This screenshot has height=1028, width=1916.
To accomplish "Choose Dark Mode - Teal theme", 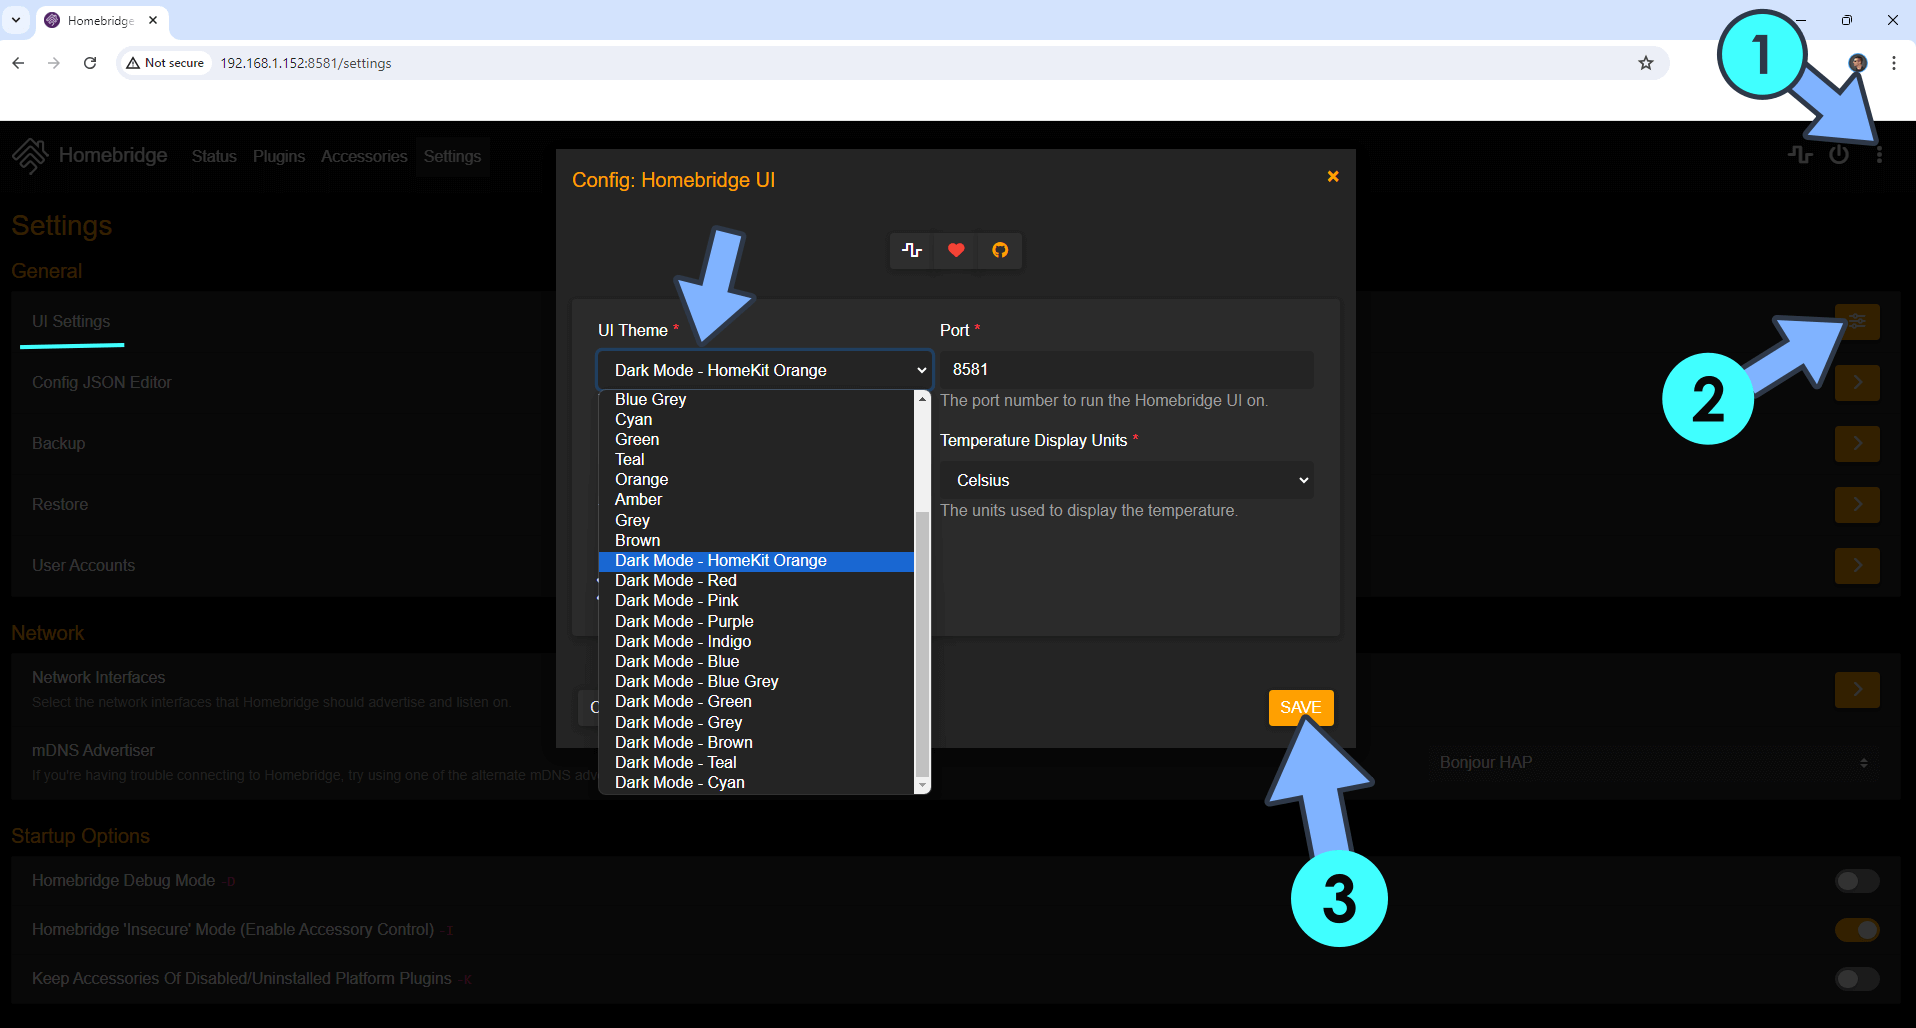I will point(756,763).
